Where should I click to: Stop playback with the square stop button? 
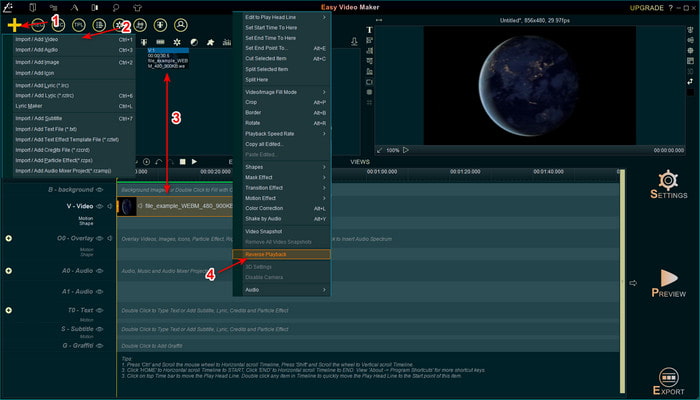point(183,162)
